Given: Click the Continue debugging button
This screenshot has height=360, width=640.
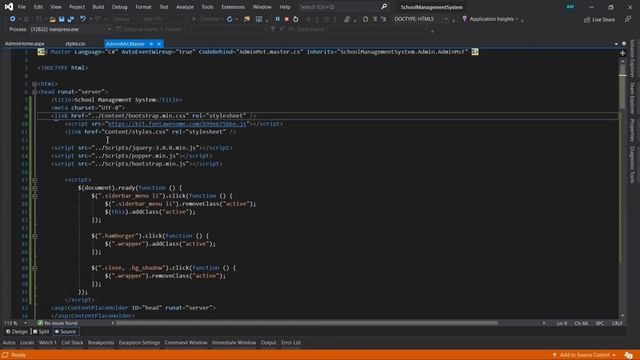Looking at the screenshot, I should click(x=206, y=19).
